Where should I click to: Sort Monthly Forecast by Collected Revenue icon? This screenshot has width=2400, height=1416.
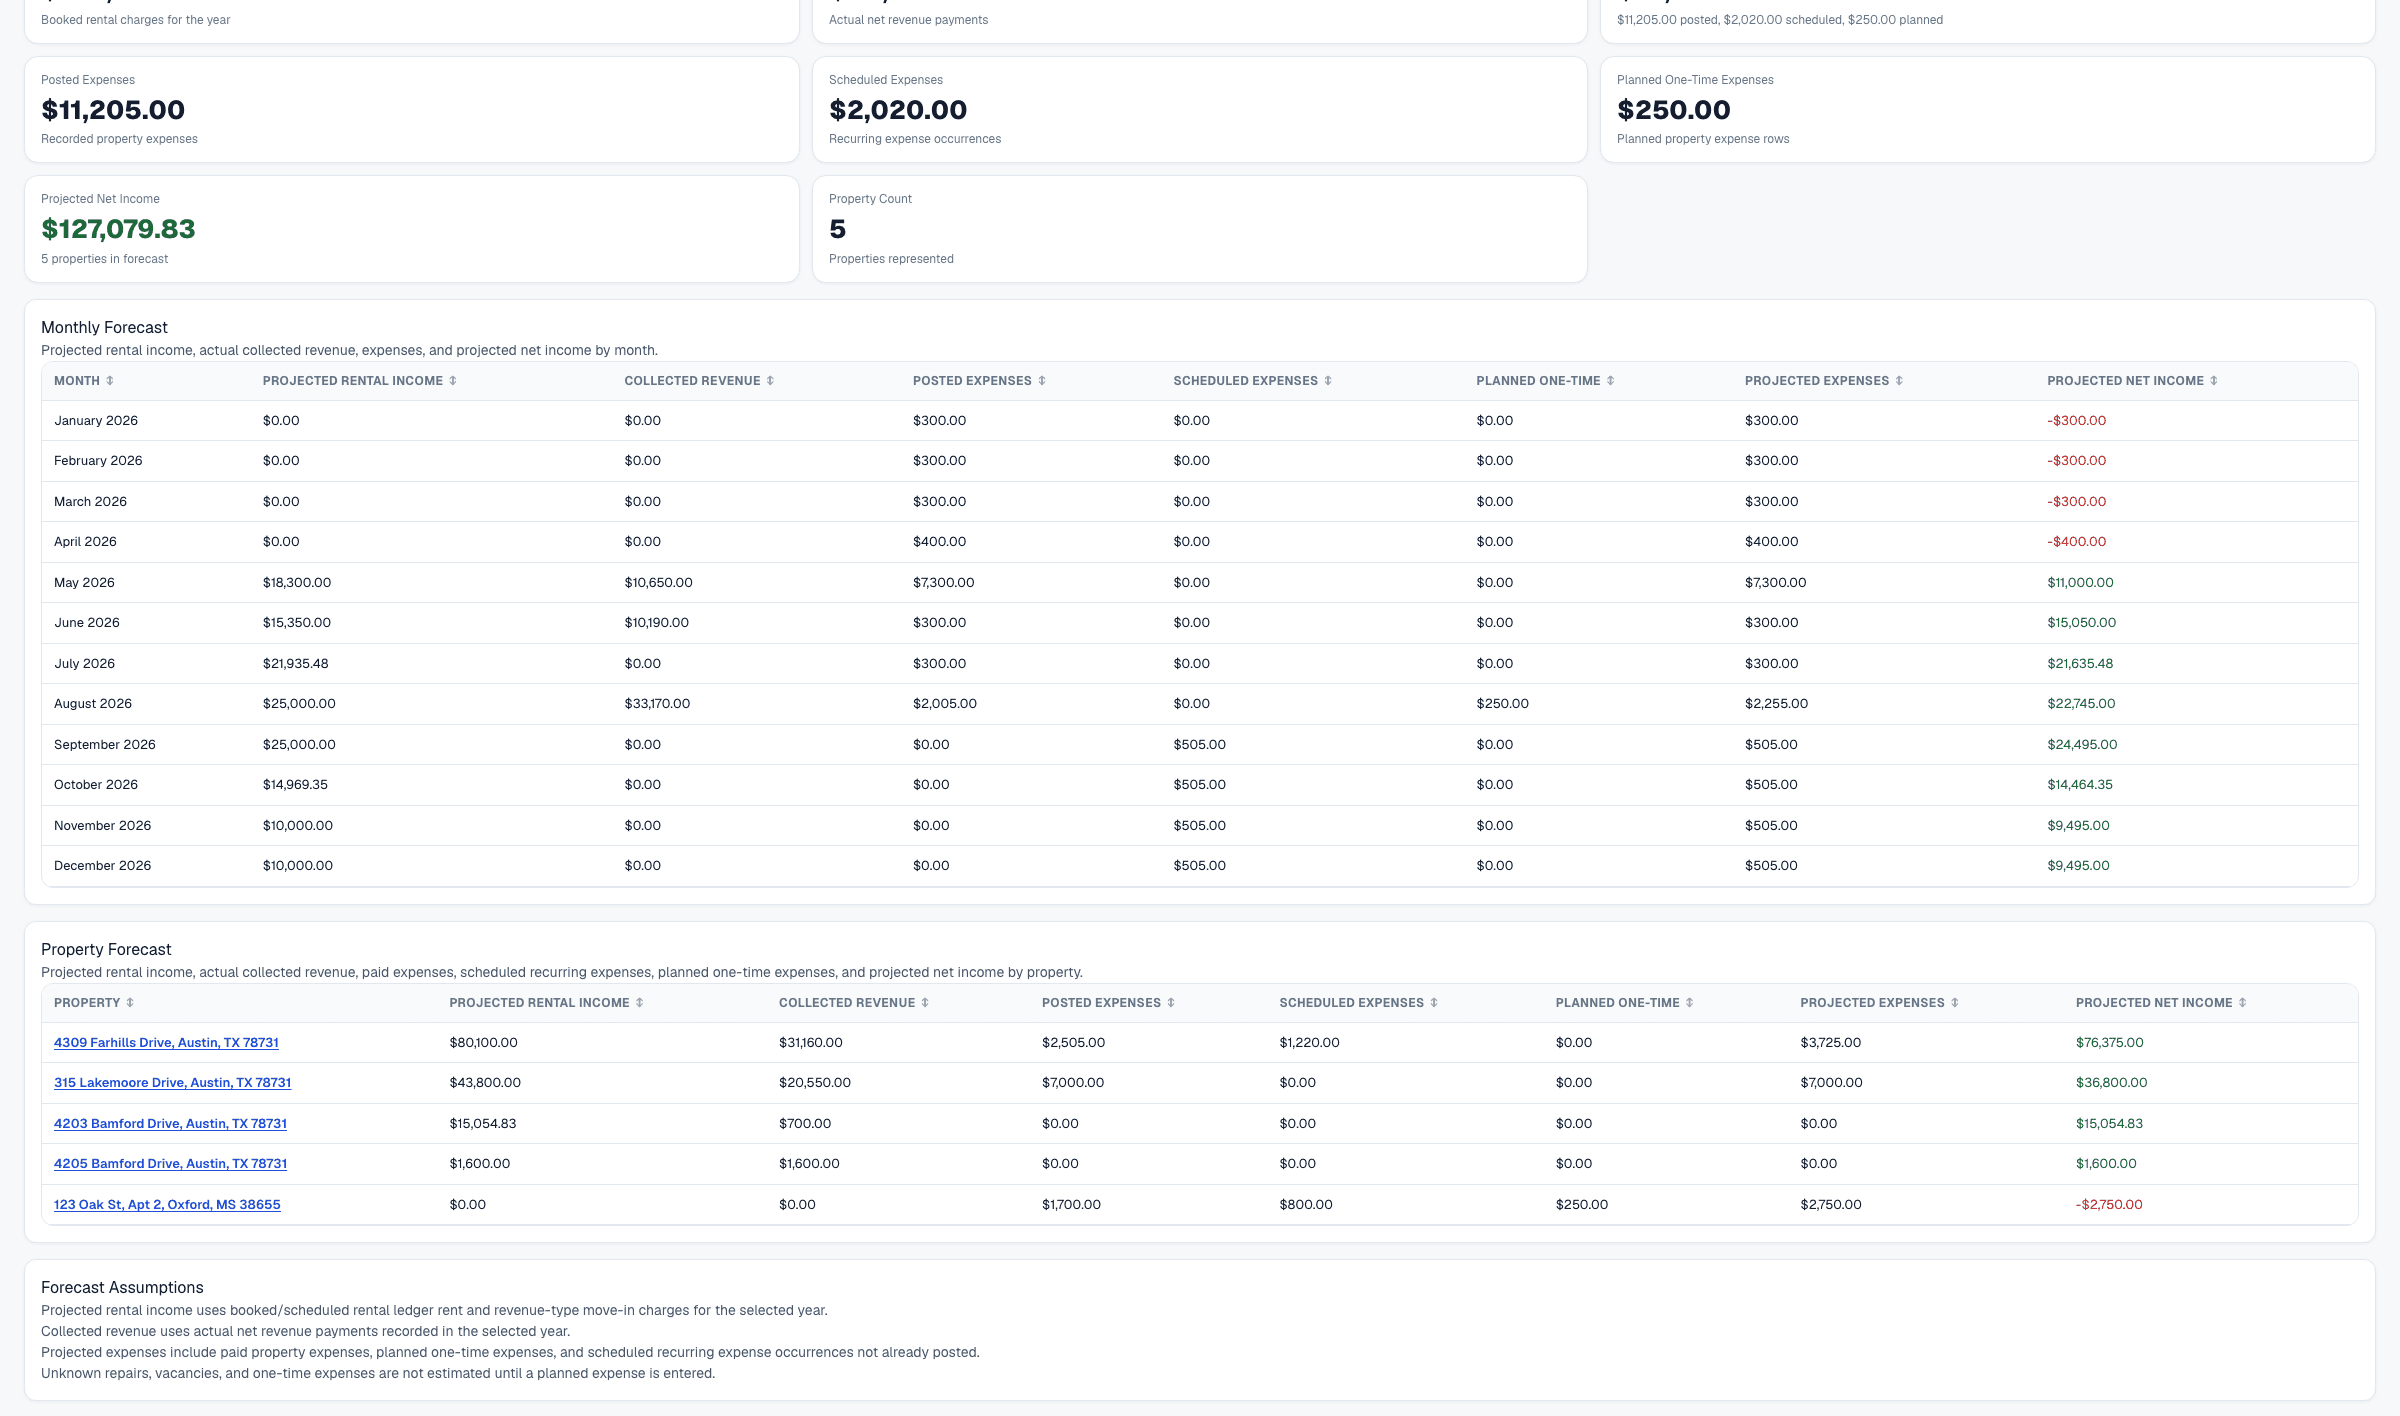(x=770, y=381)
